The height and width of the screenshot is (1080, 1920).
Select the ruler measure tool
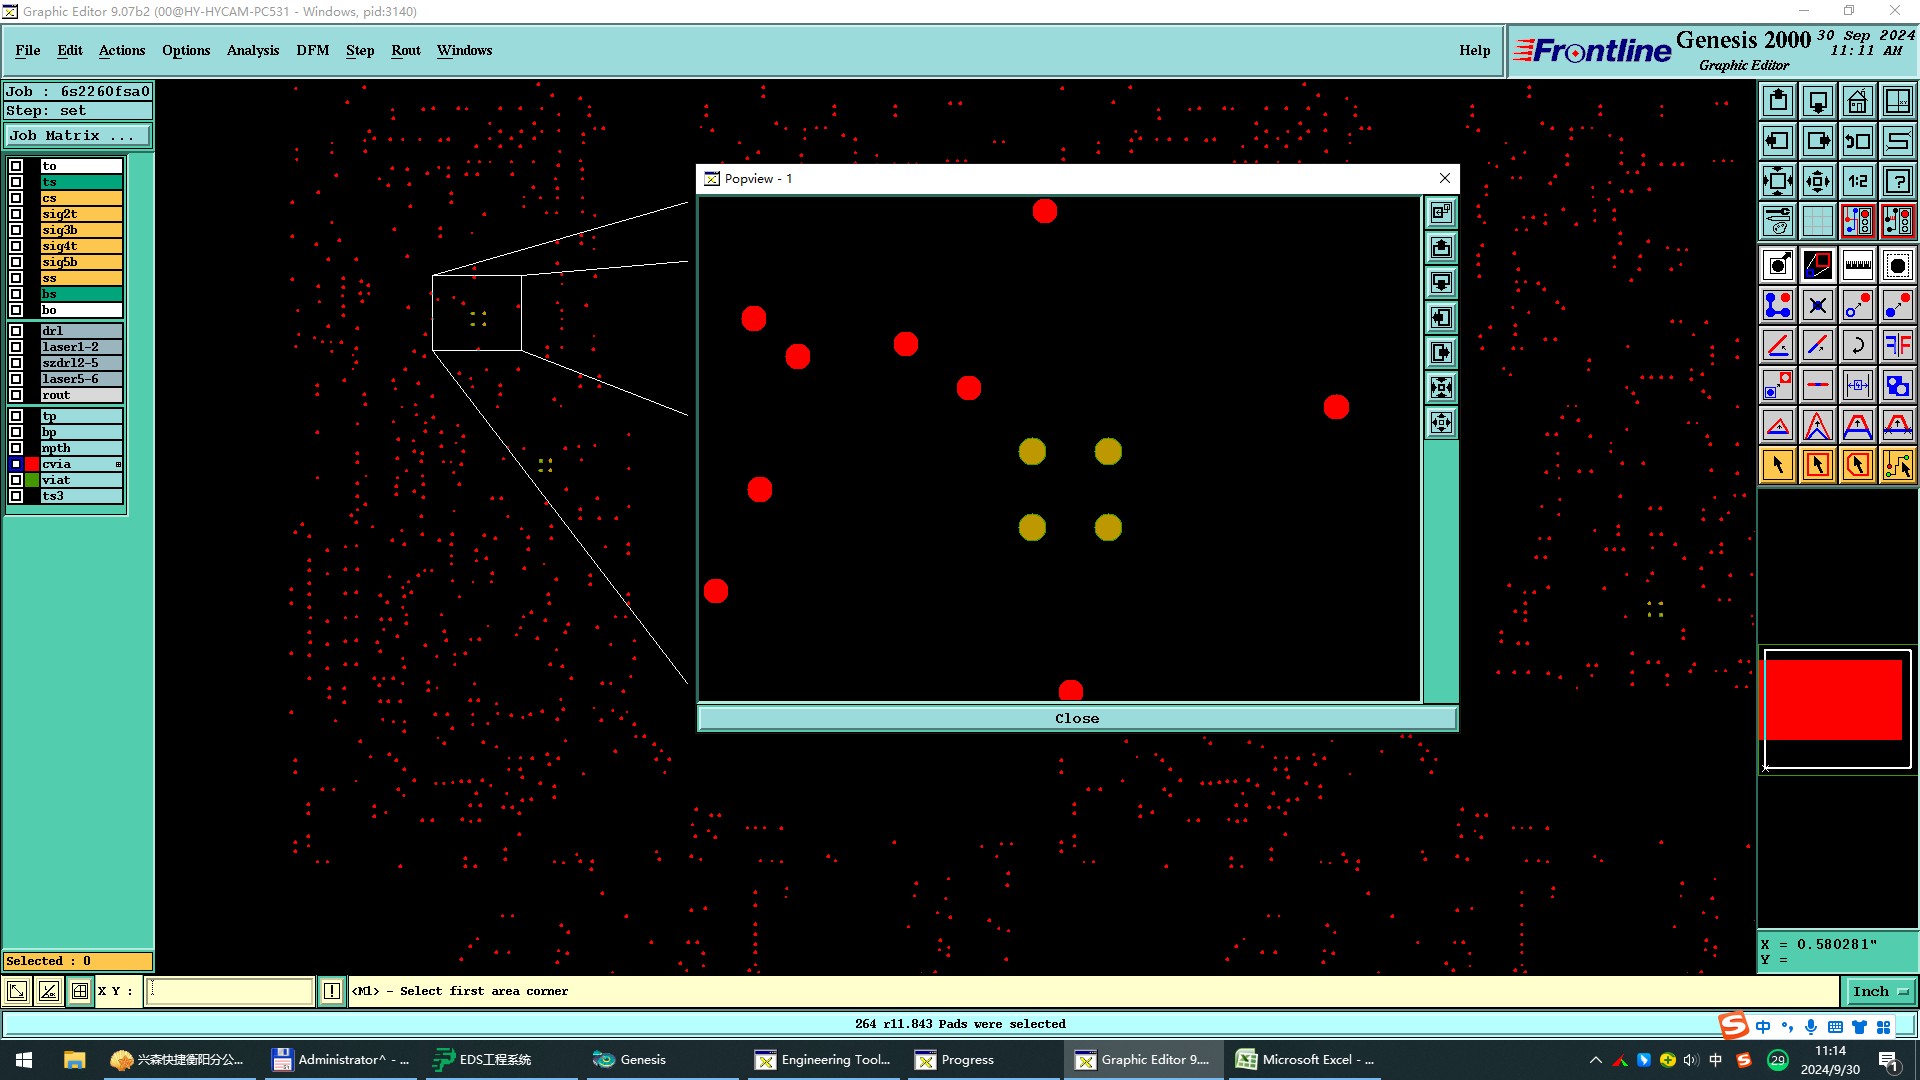click(1858, 265)
